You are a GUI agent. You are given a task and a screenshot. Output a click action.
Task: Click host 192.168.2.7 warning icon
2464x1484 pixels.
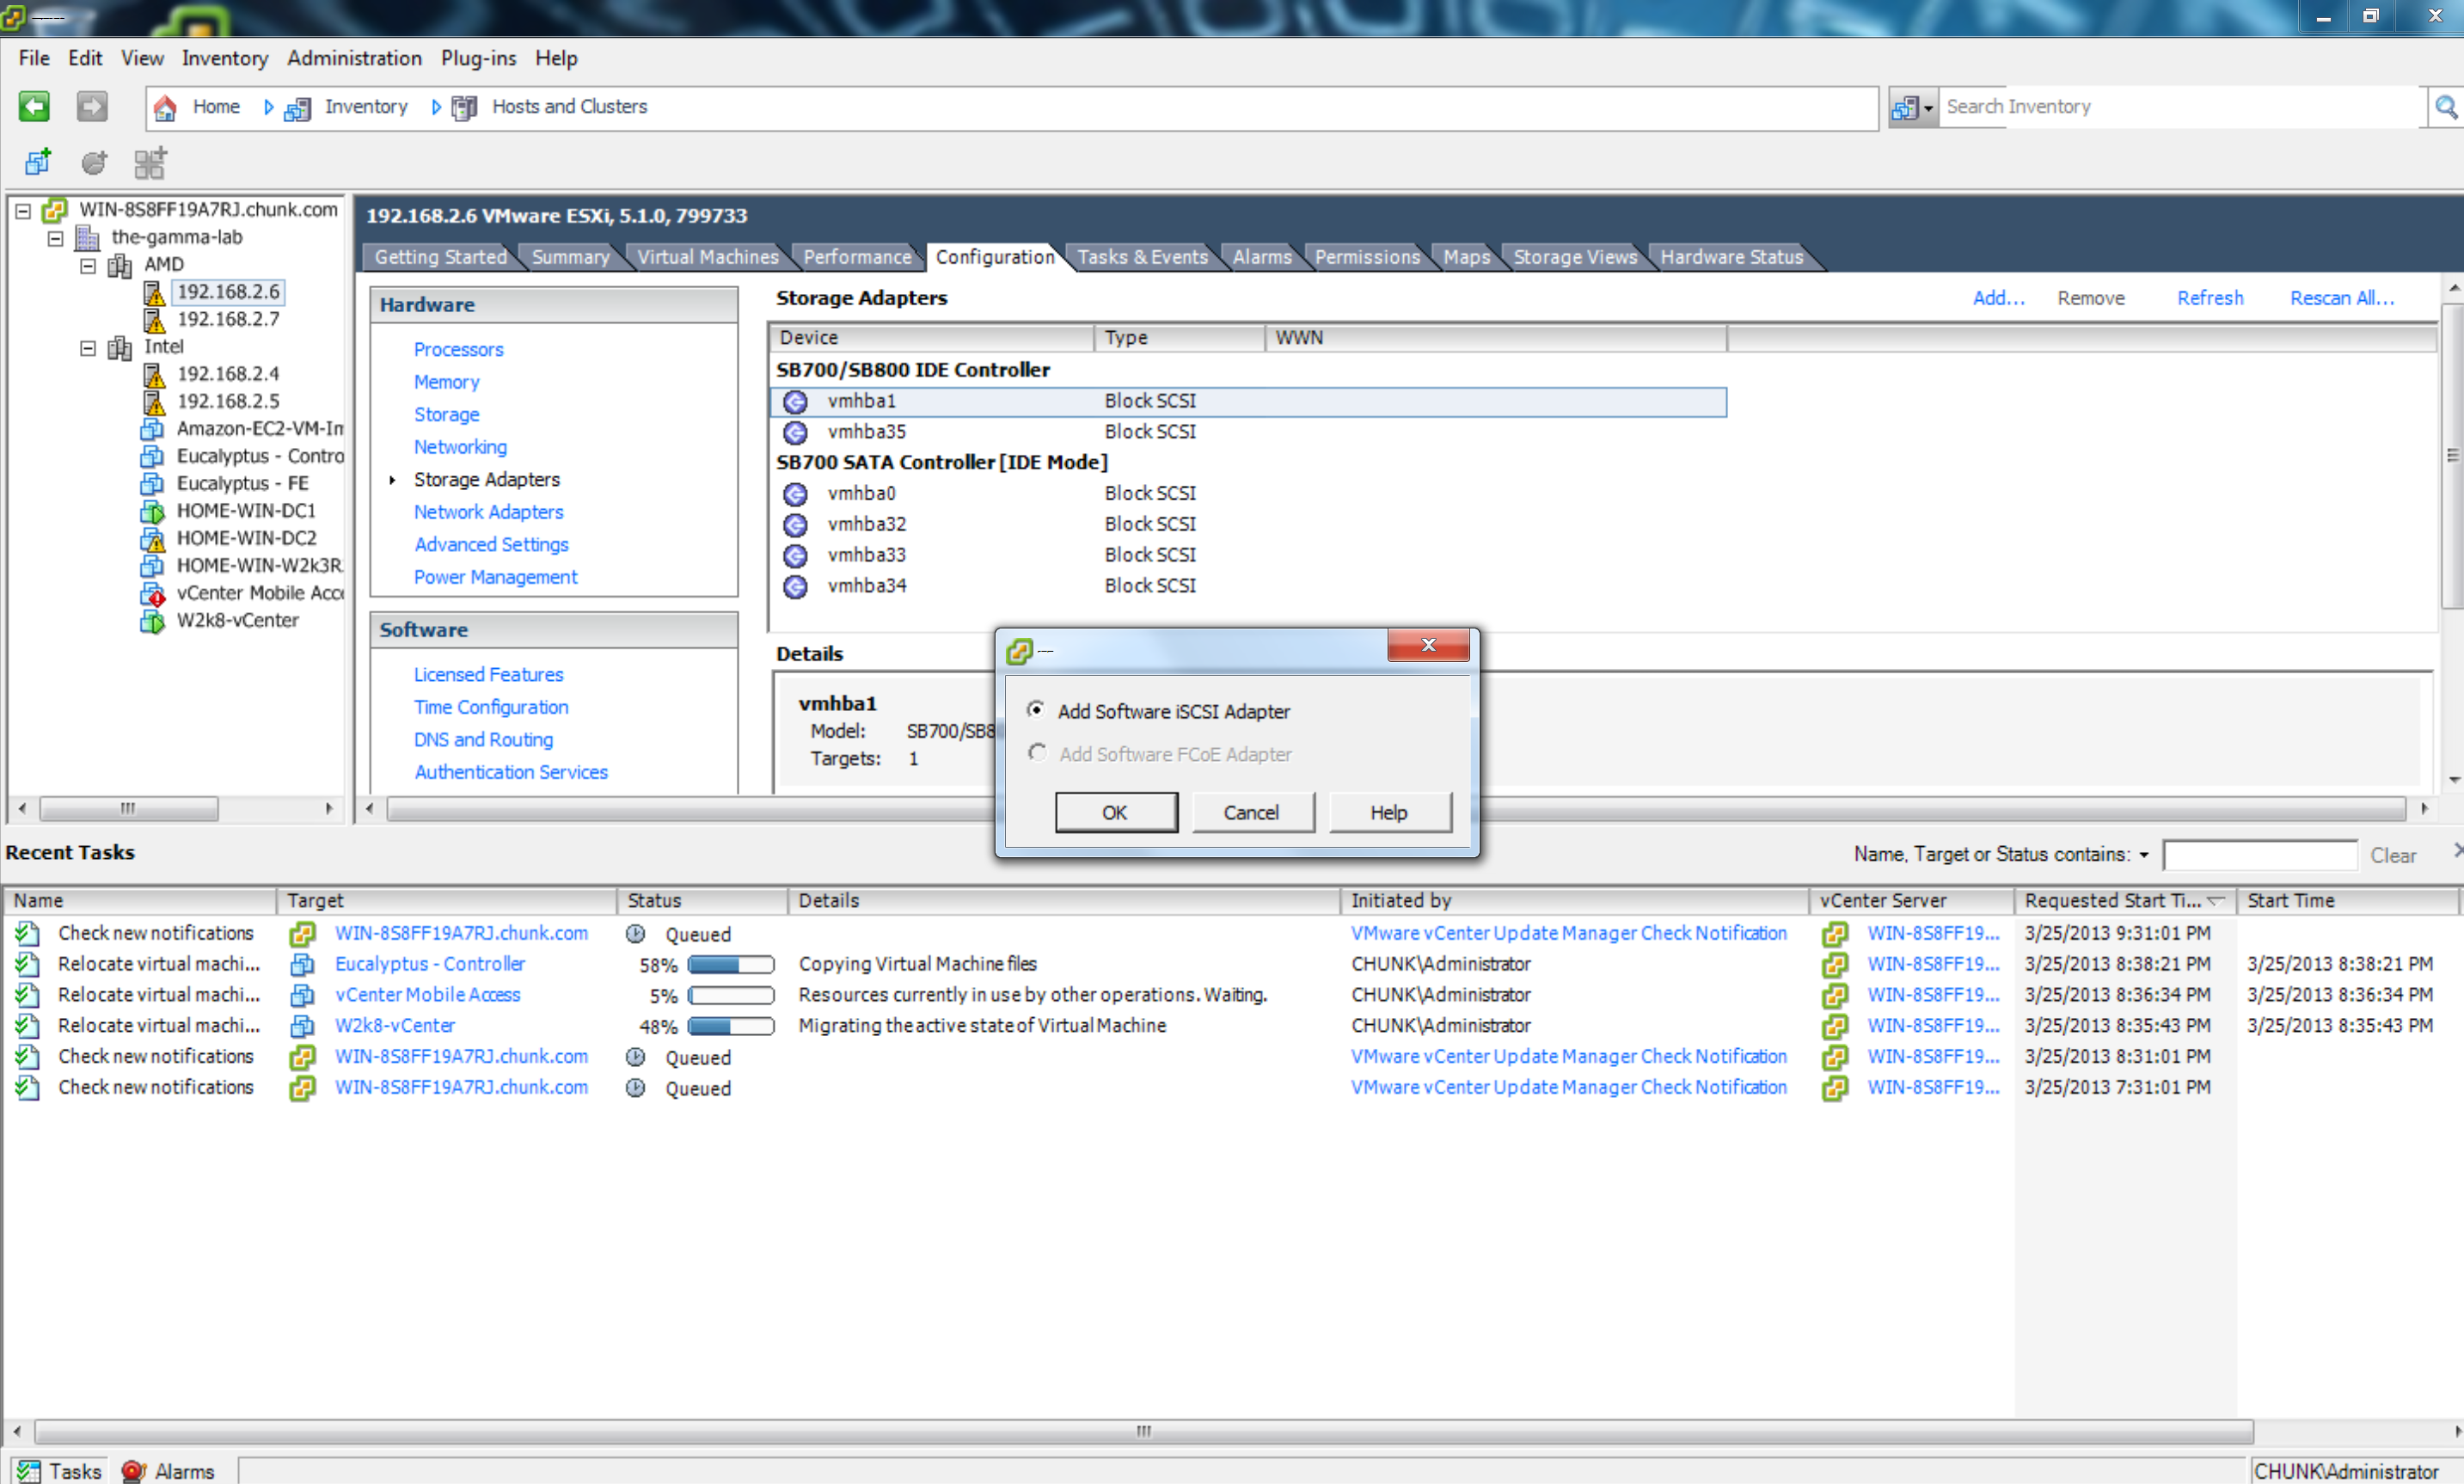(153, 320)
